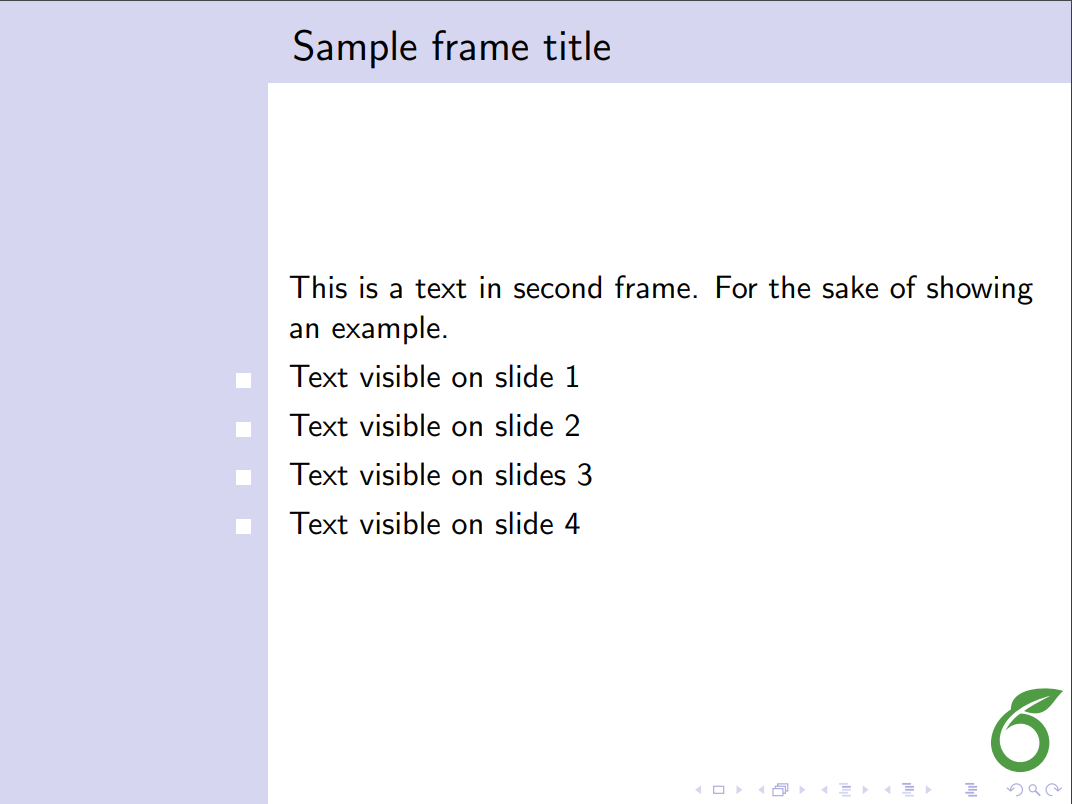Click the stacked frames navigation icon

[780, 790]
